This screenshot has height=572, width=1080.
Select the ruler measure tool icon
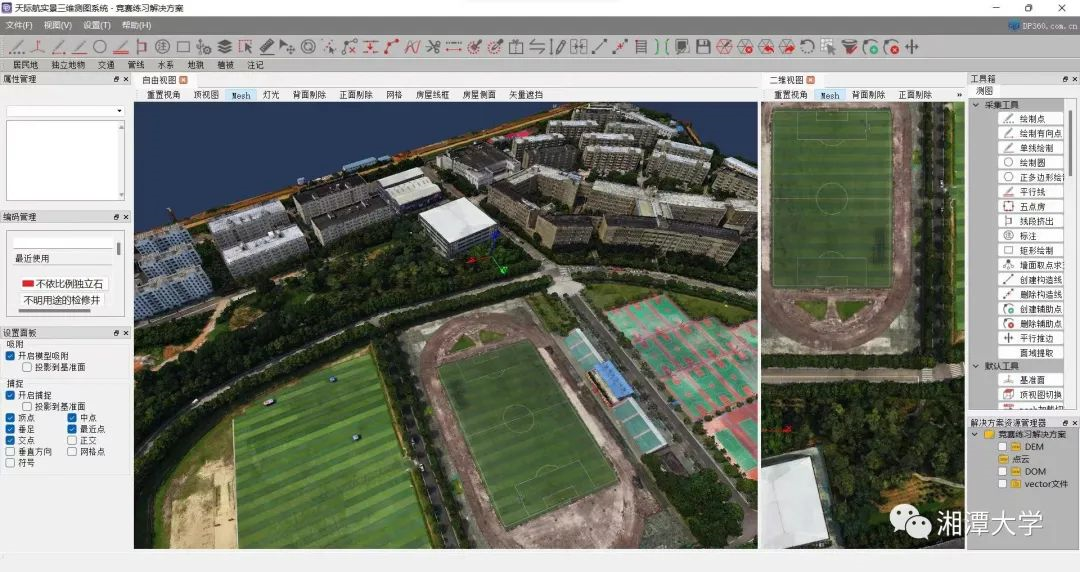point(267,46)
